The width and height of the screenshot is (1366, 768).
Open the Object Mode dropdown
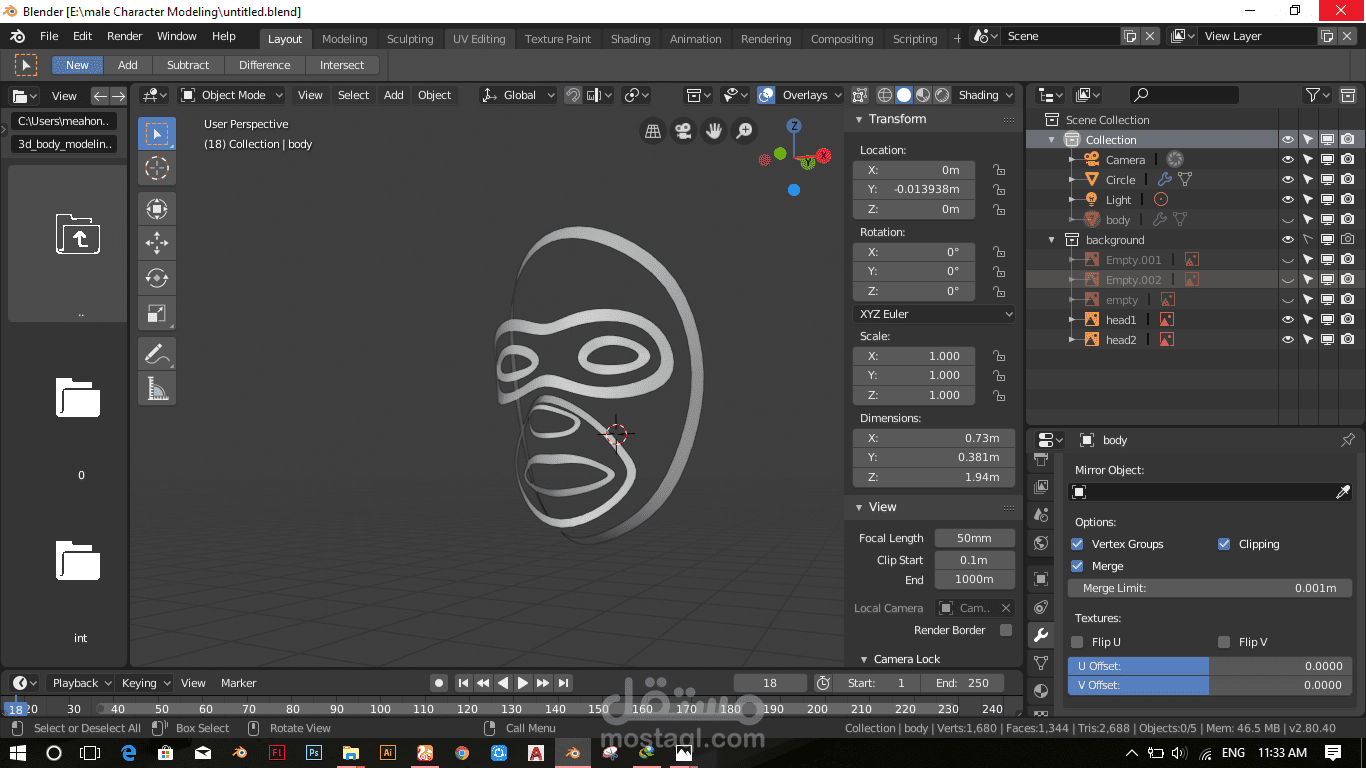(232, 95)
